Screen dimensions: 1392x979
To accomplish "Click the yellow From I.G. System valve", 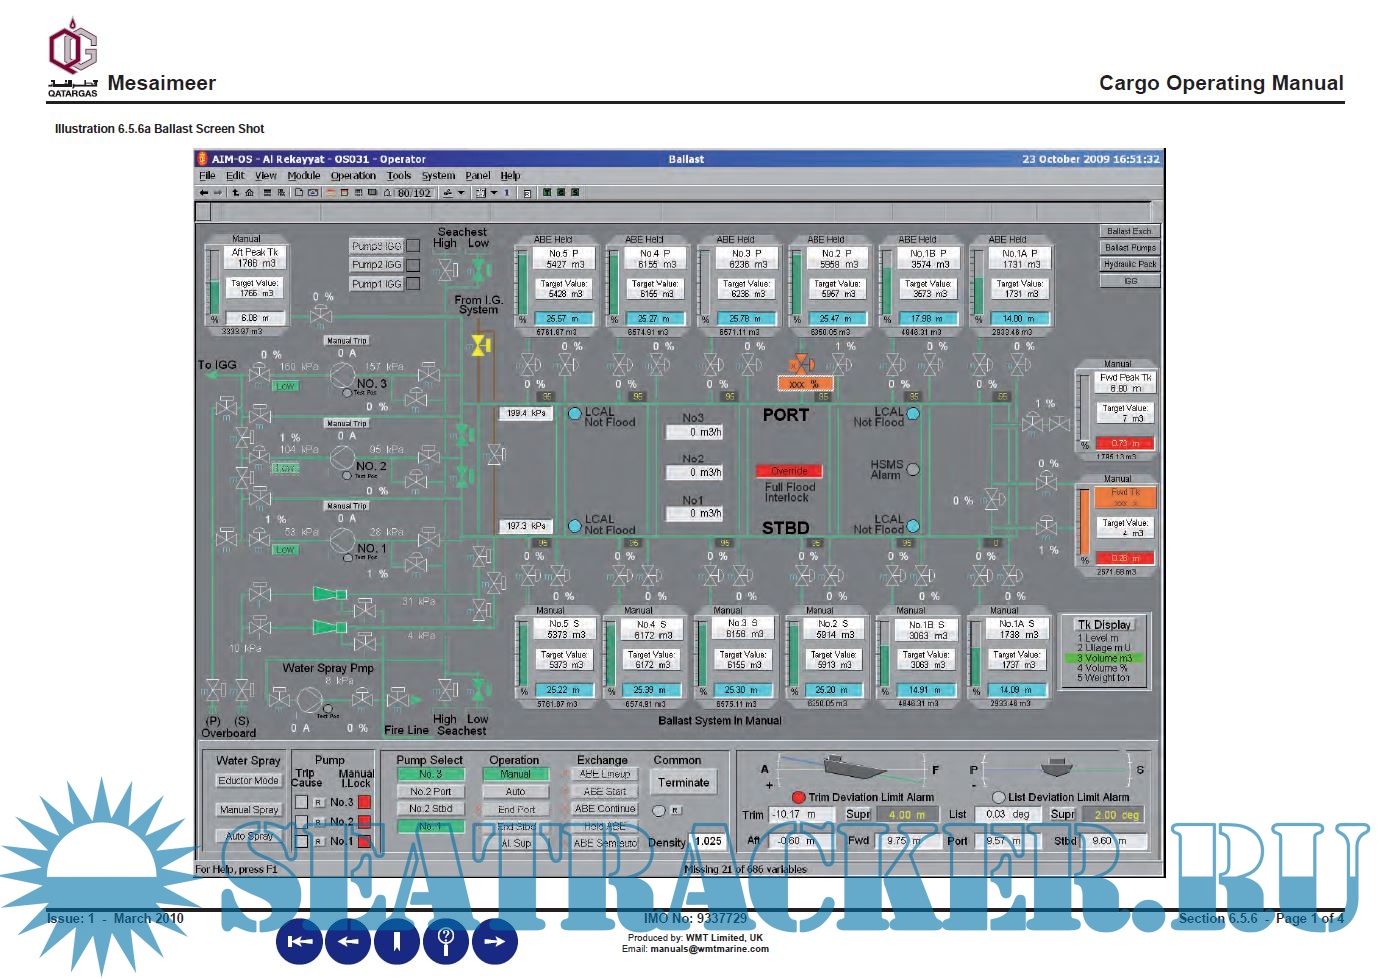I will (480, 346).
